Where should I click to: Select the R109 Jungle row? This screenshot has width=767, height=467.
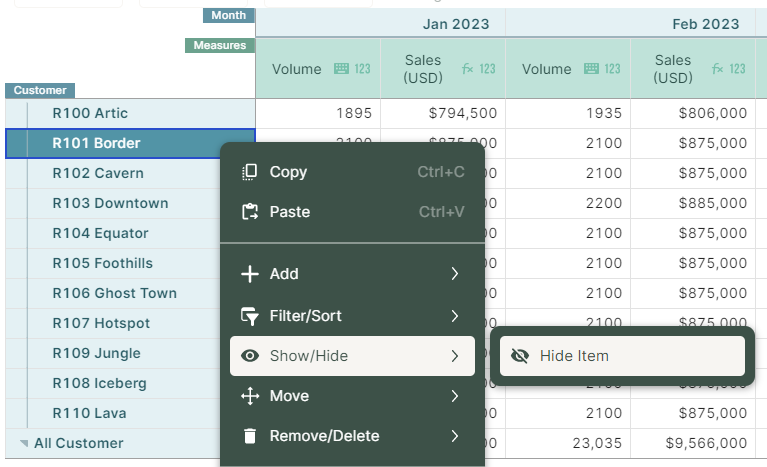[x=113, y=353]
